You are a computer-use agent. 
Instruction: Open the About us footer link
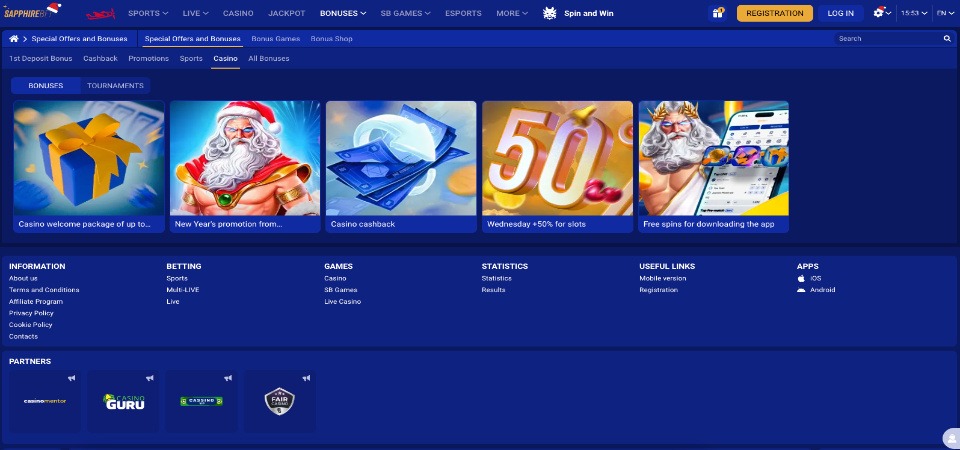pos(23,279)
